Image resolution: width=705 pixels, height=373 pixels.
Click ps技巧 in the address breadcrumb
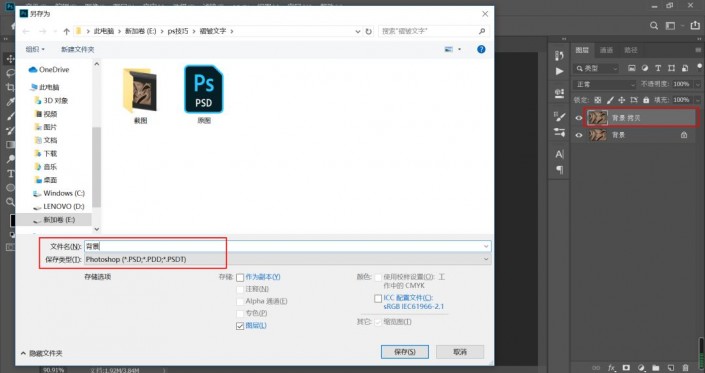click(x=178, y=31)
